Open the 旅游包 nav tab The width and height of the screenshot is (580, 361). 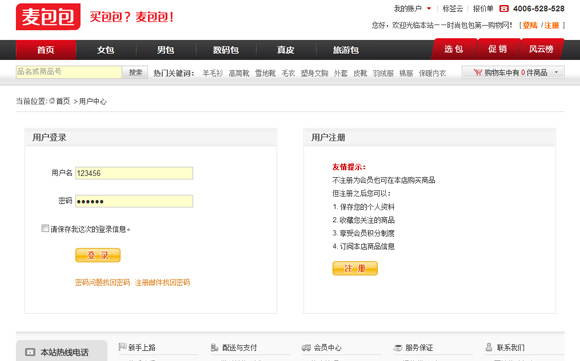tap(345, 50)
